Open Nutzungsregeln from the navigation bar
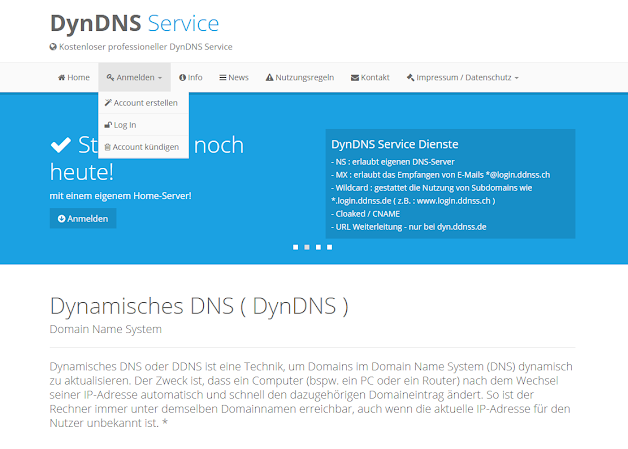This screenshot has width=628, height=449. (x=300, y=77)
